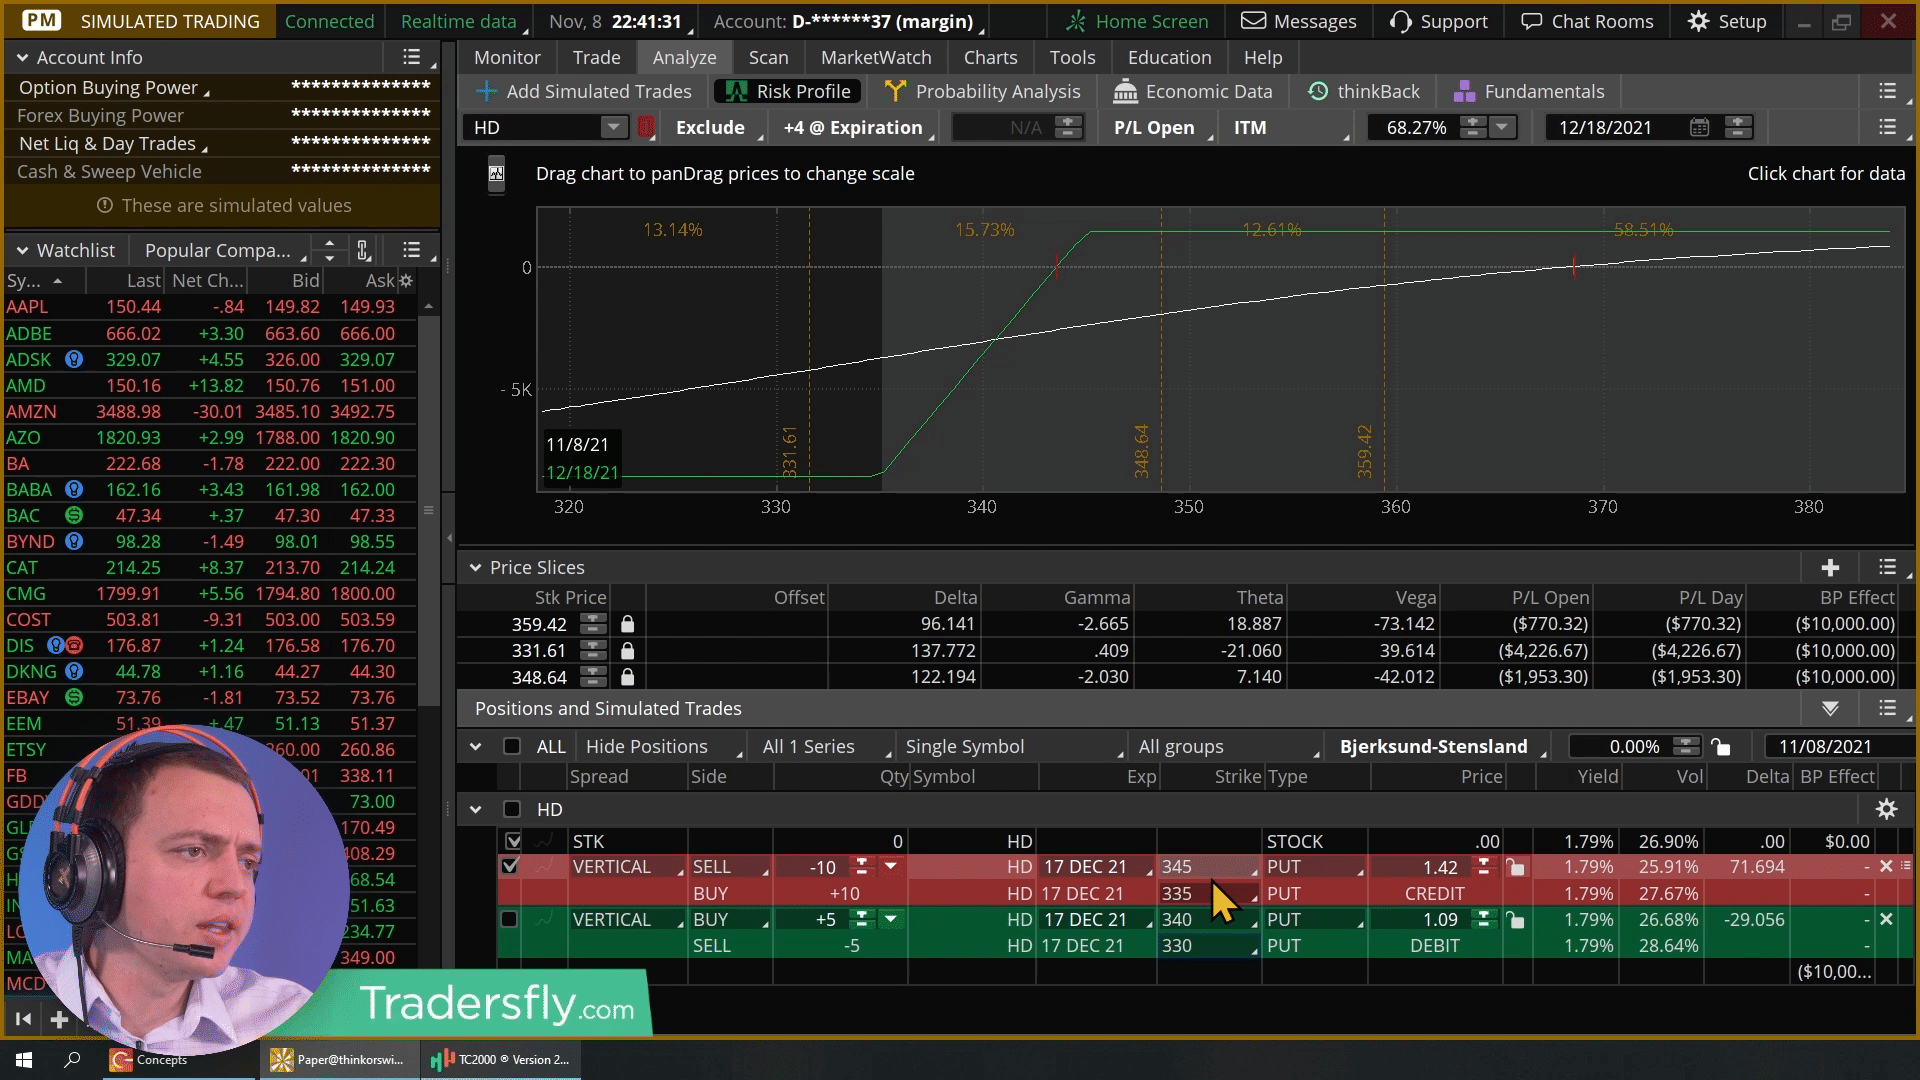Collapse the Price Slices section
1920x1080 pixels.
pyautogui.click(x=476, y=568)
